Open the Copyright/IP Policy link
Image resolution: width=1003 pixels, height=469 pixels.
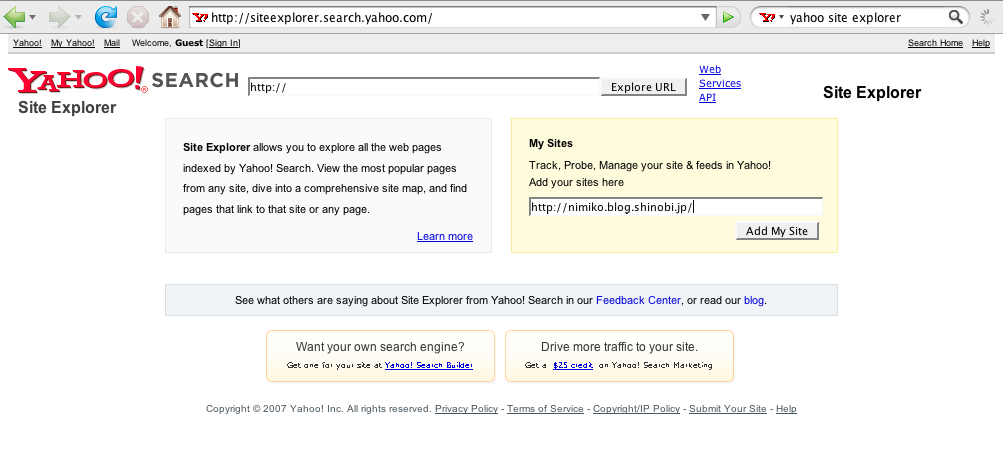pos(636,409)
